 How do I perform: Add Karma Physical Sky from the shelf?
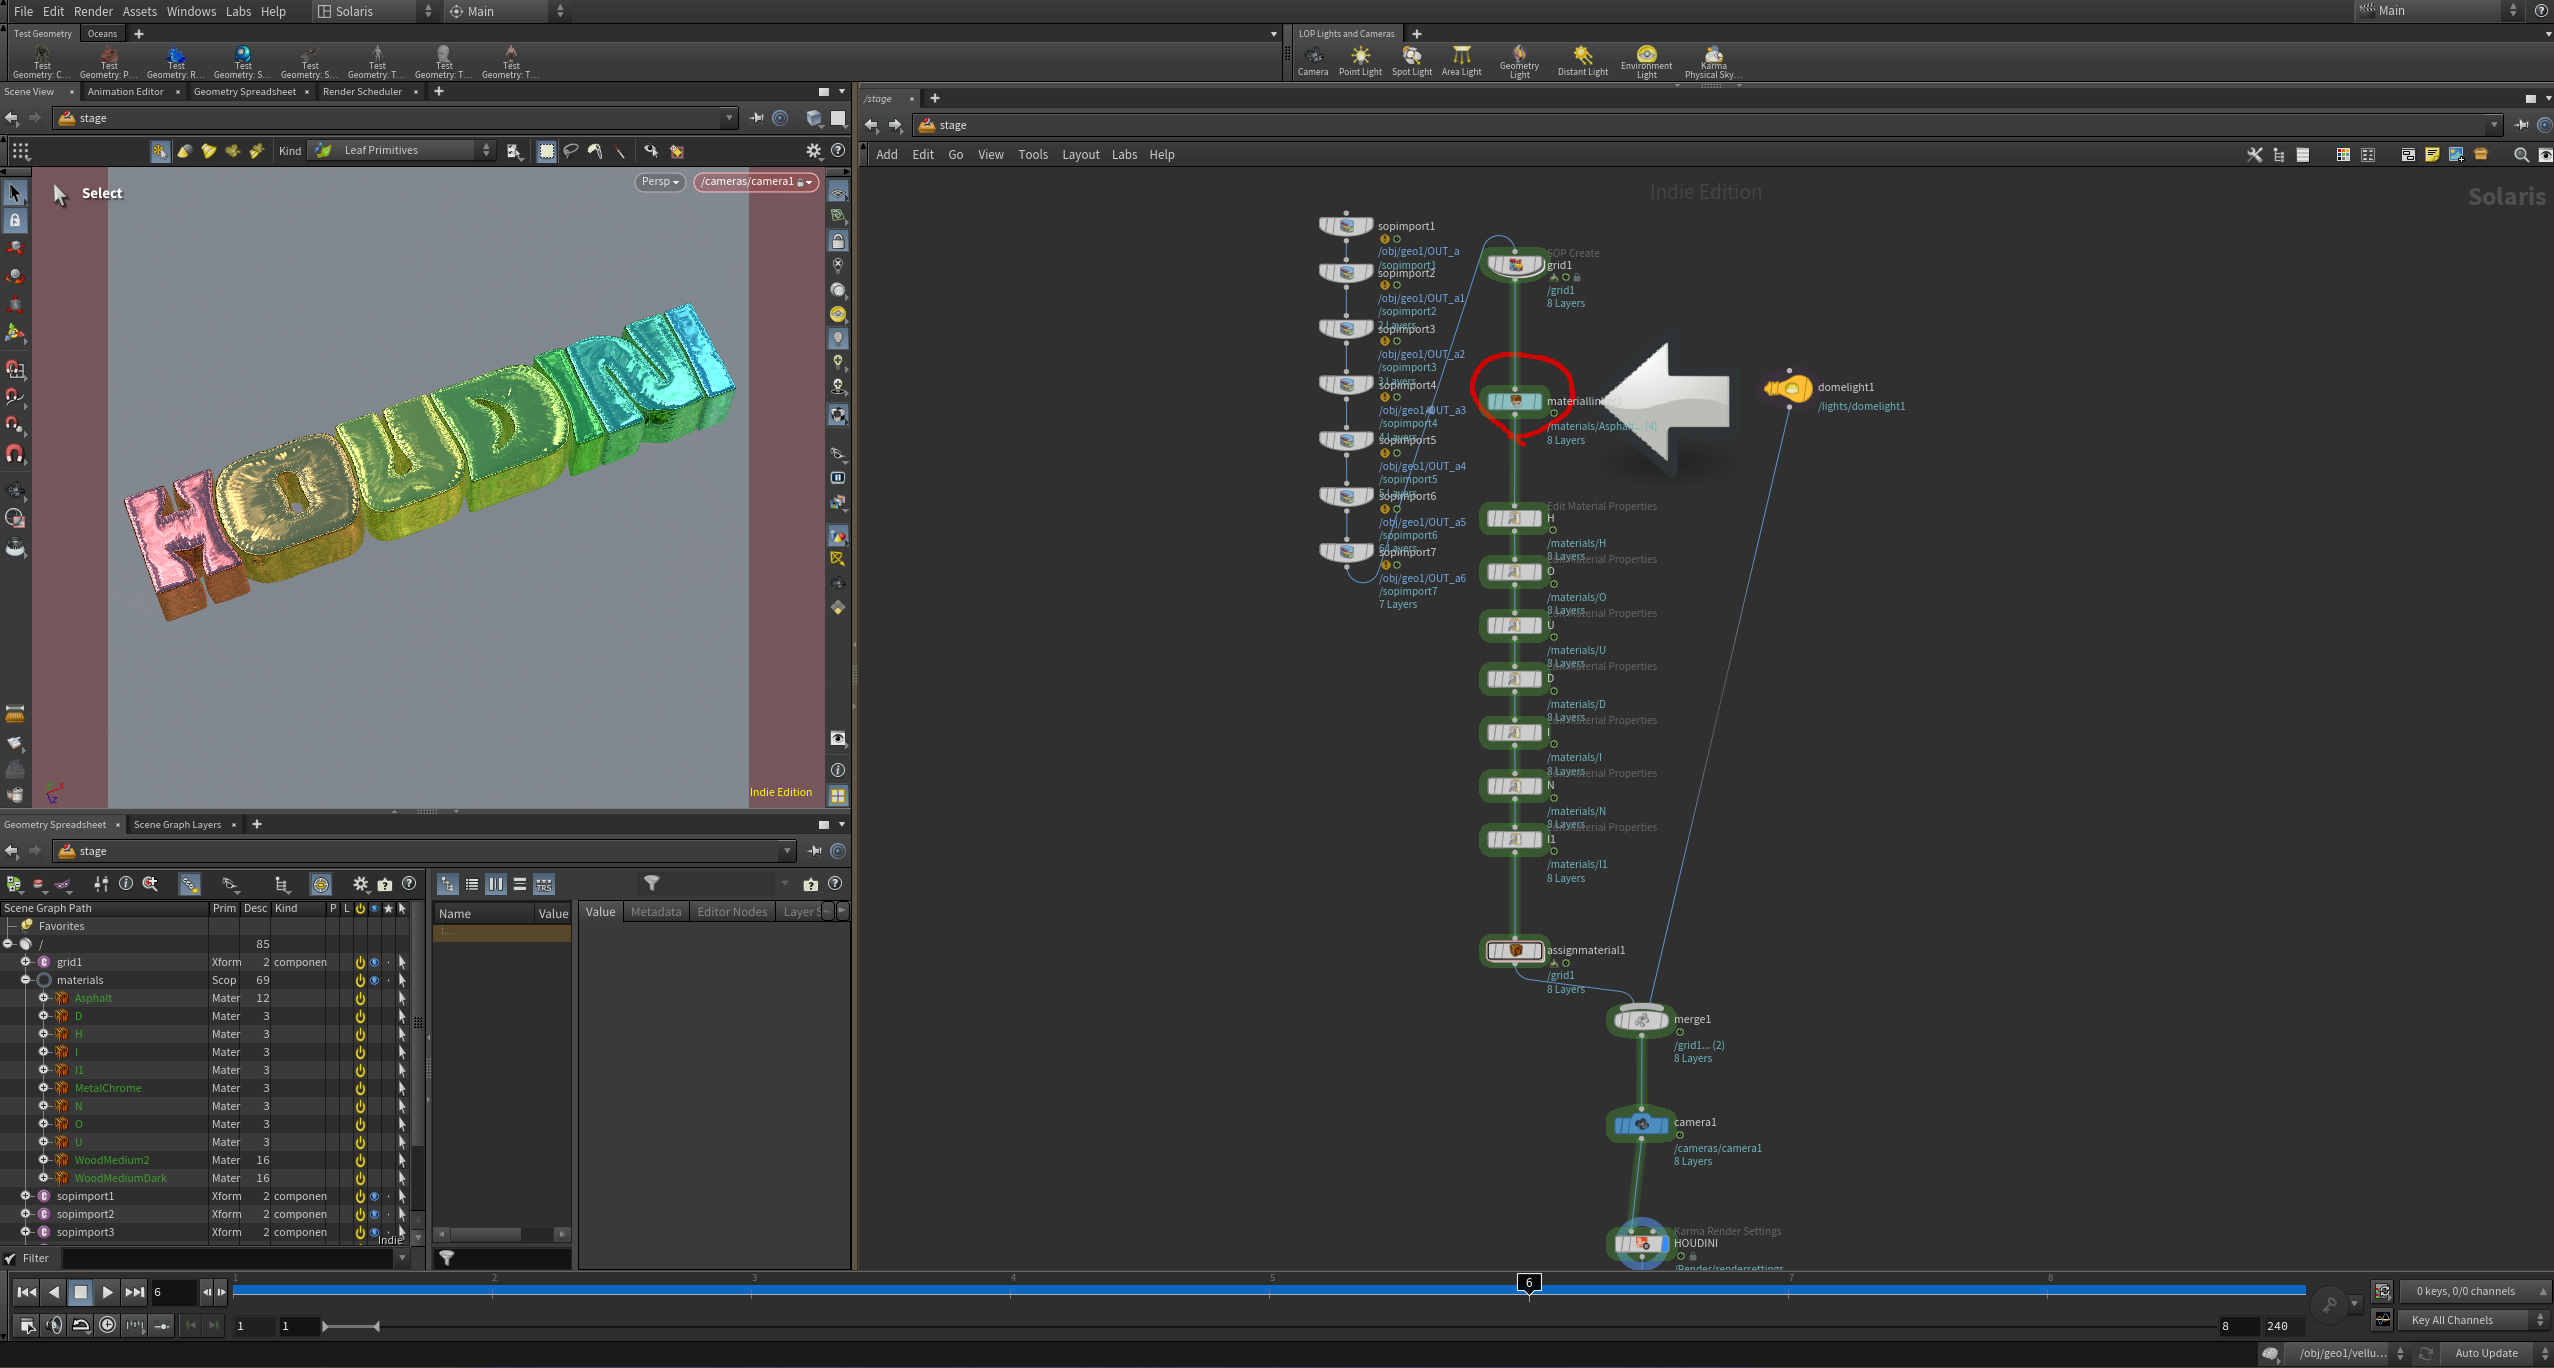pyautogui.click(x=1713, y=61)
